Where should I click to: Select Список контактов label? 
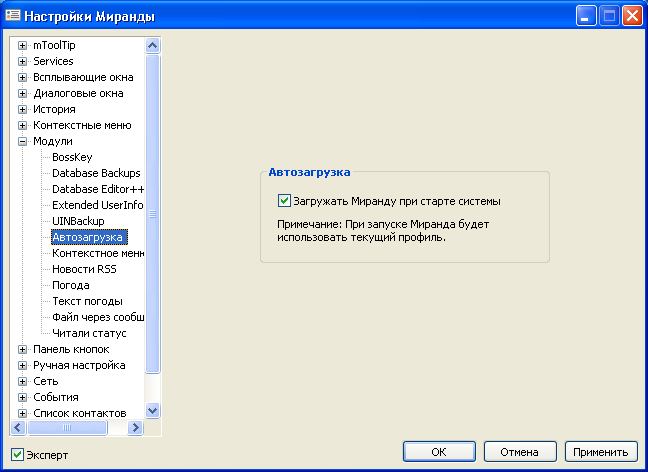79,414
